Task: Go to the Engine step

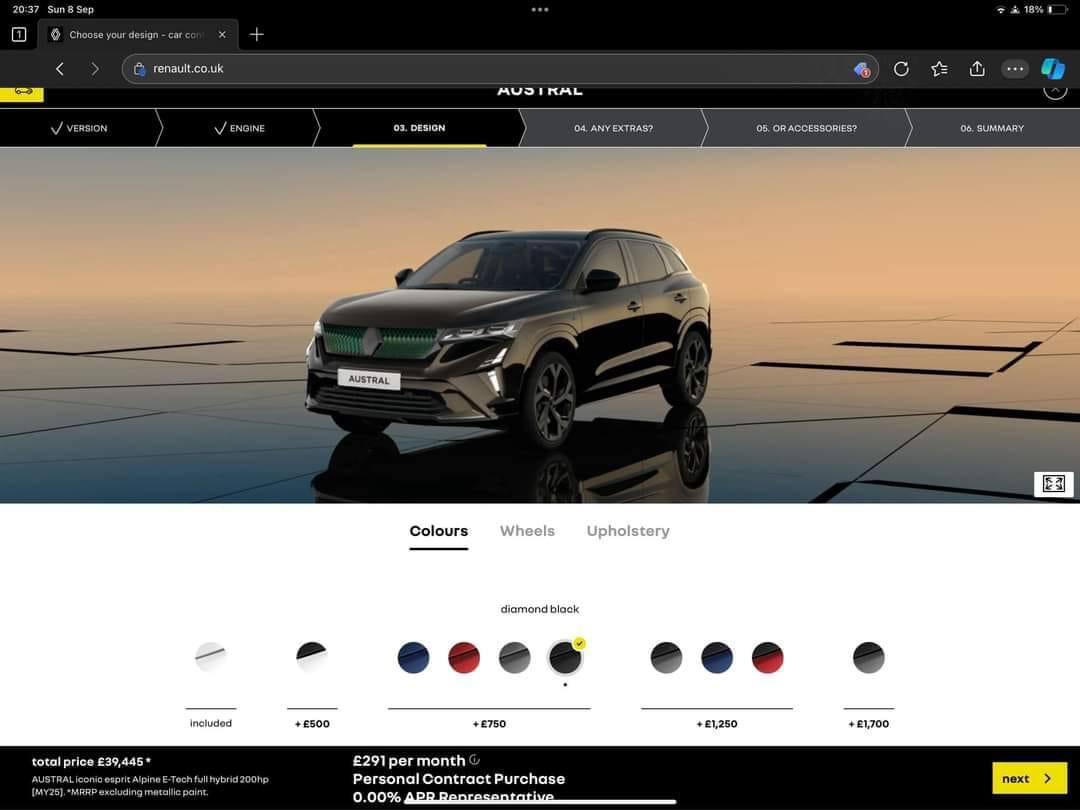Action: (240, 128)
